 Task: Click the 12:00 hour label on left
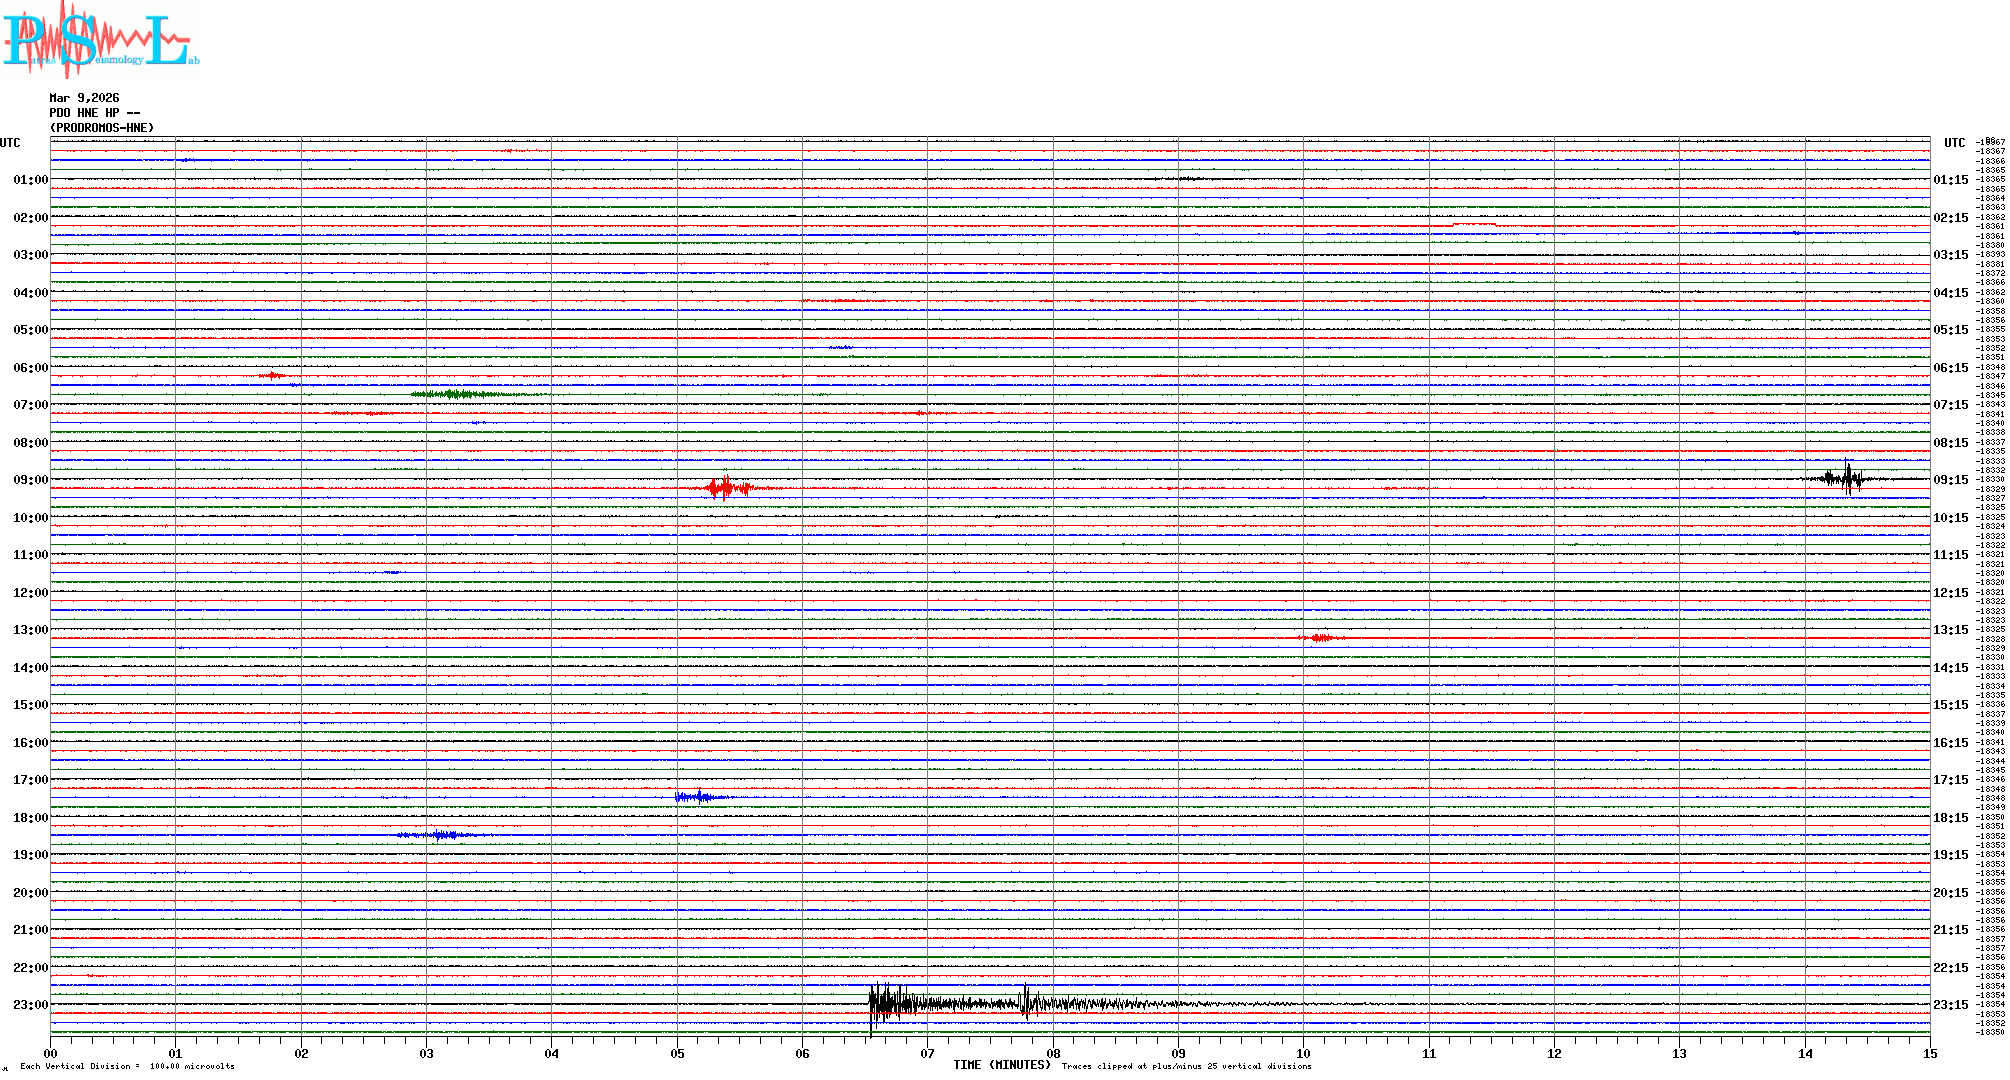(30, 593)
